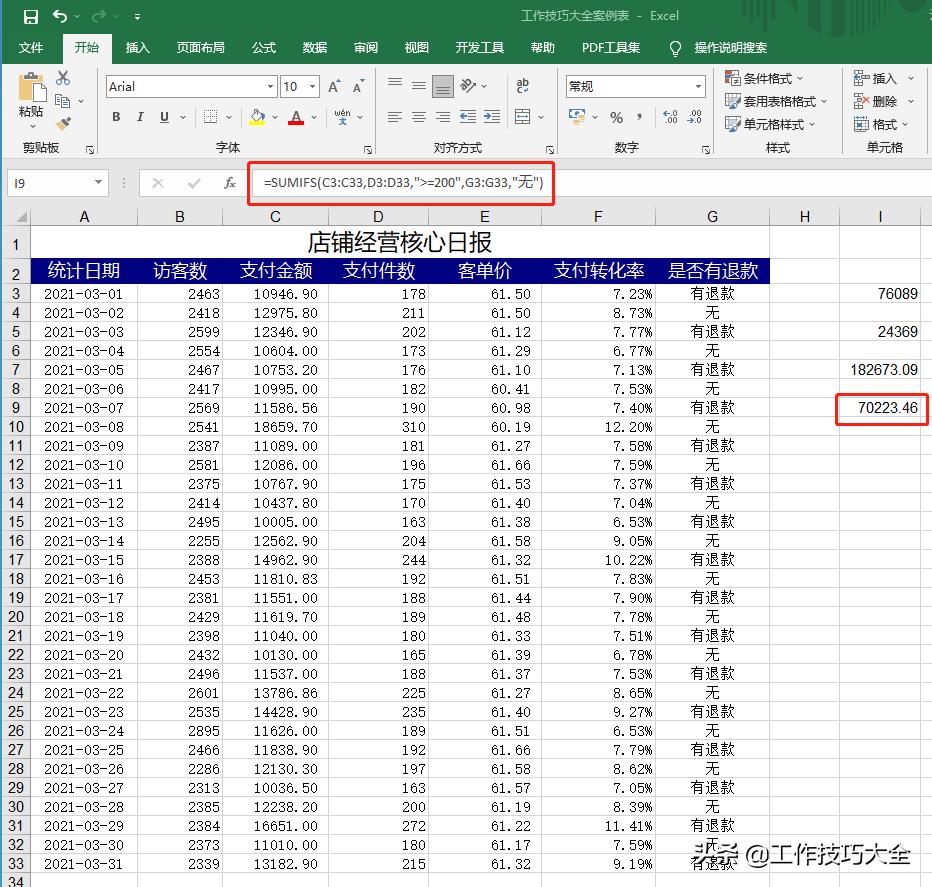Toggle underline formatting
Viewport: 932px width, 887px height.
click(163, 117)
